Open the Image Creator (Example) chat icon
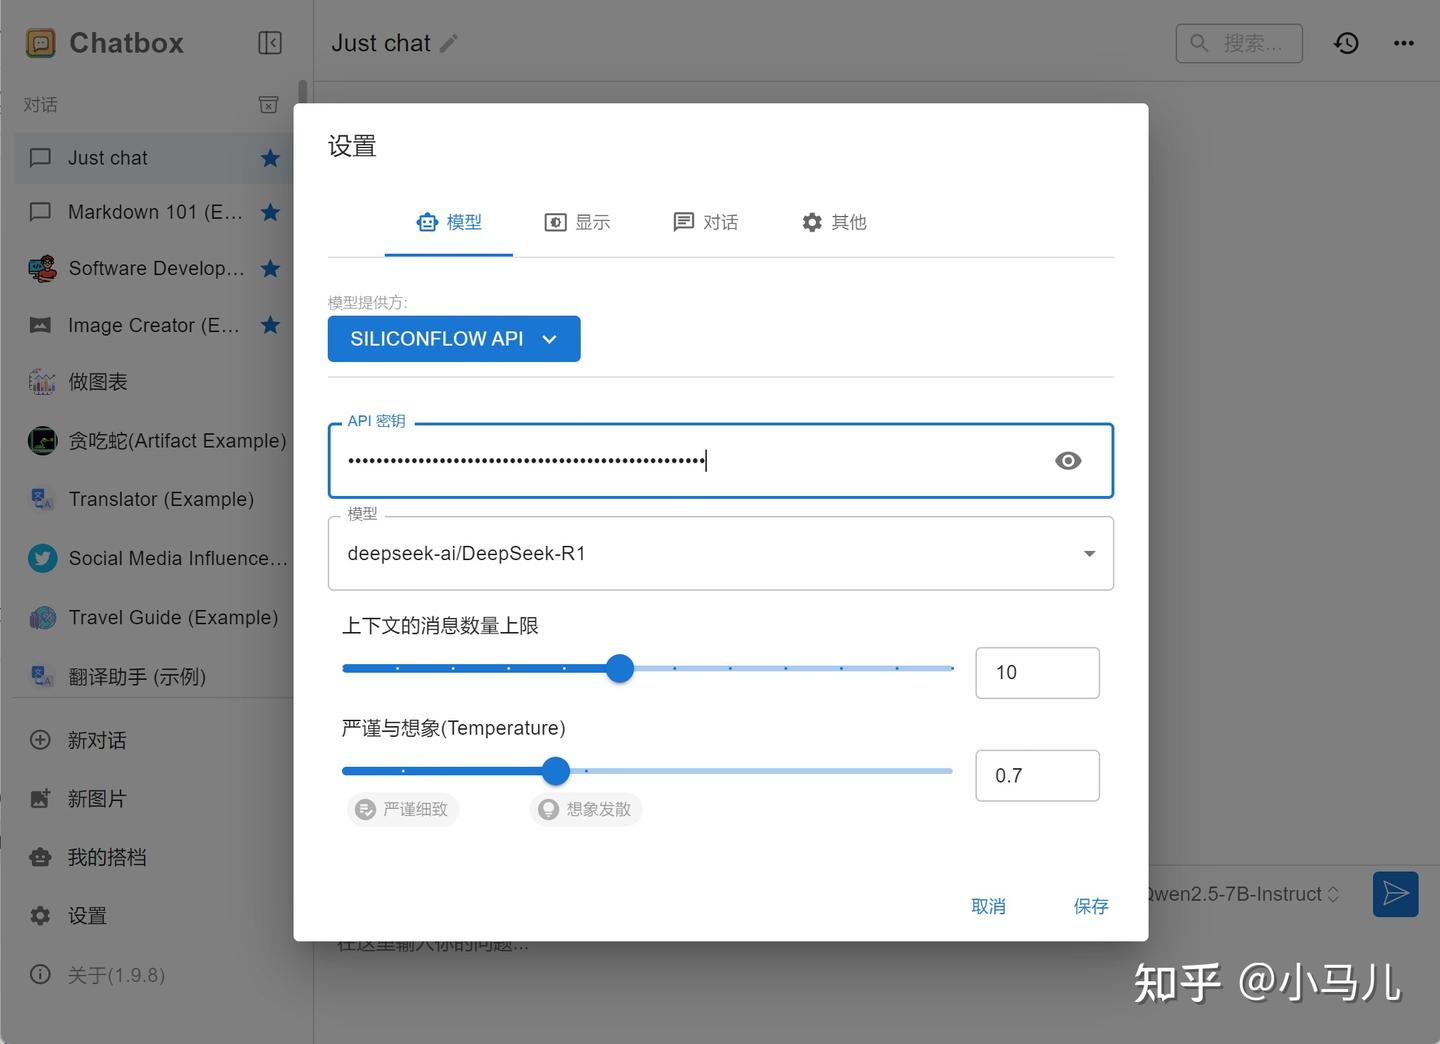This screenshot has height=1044, width=1440. tap(41, 325)
